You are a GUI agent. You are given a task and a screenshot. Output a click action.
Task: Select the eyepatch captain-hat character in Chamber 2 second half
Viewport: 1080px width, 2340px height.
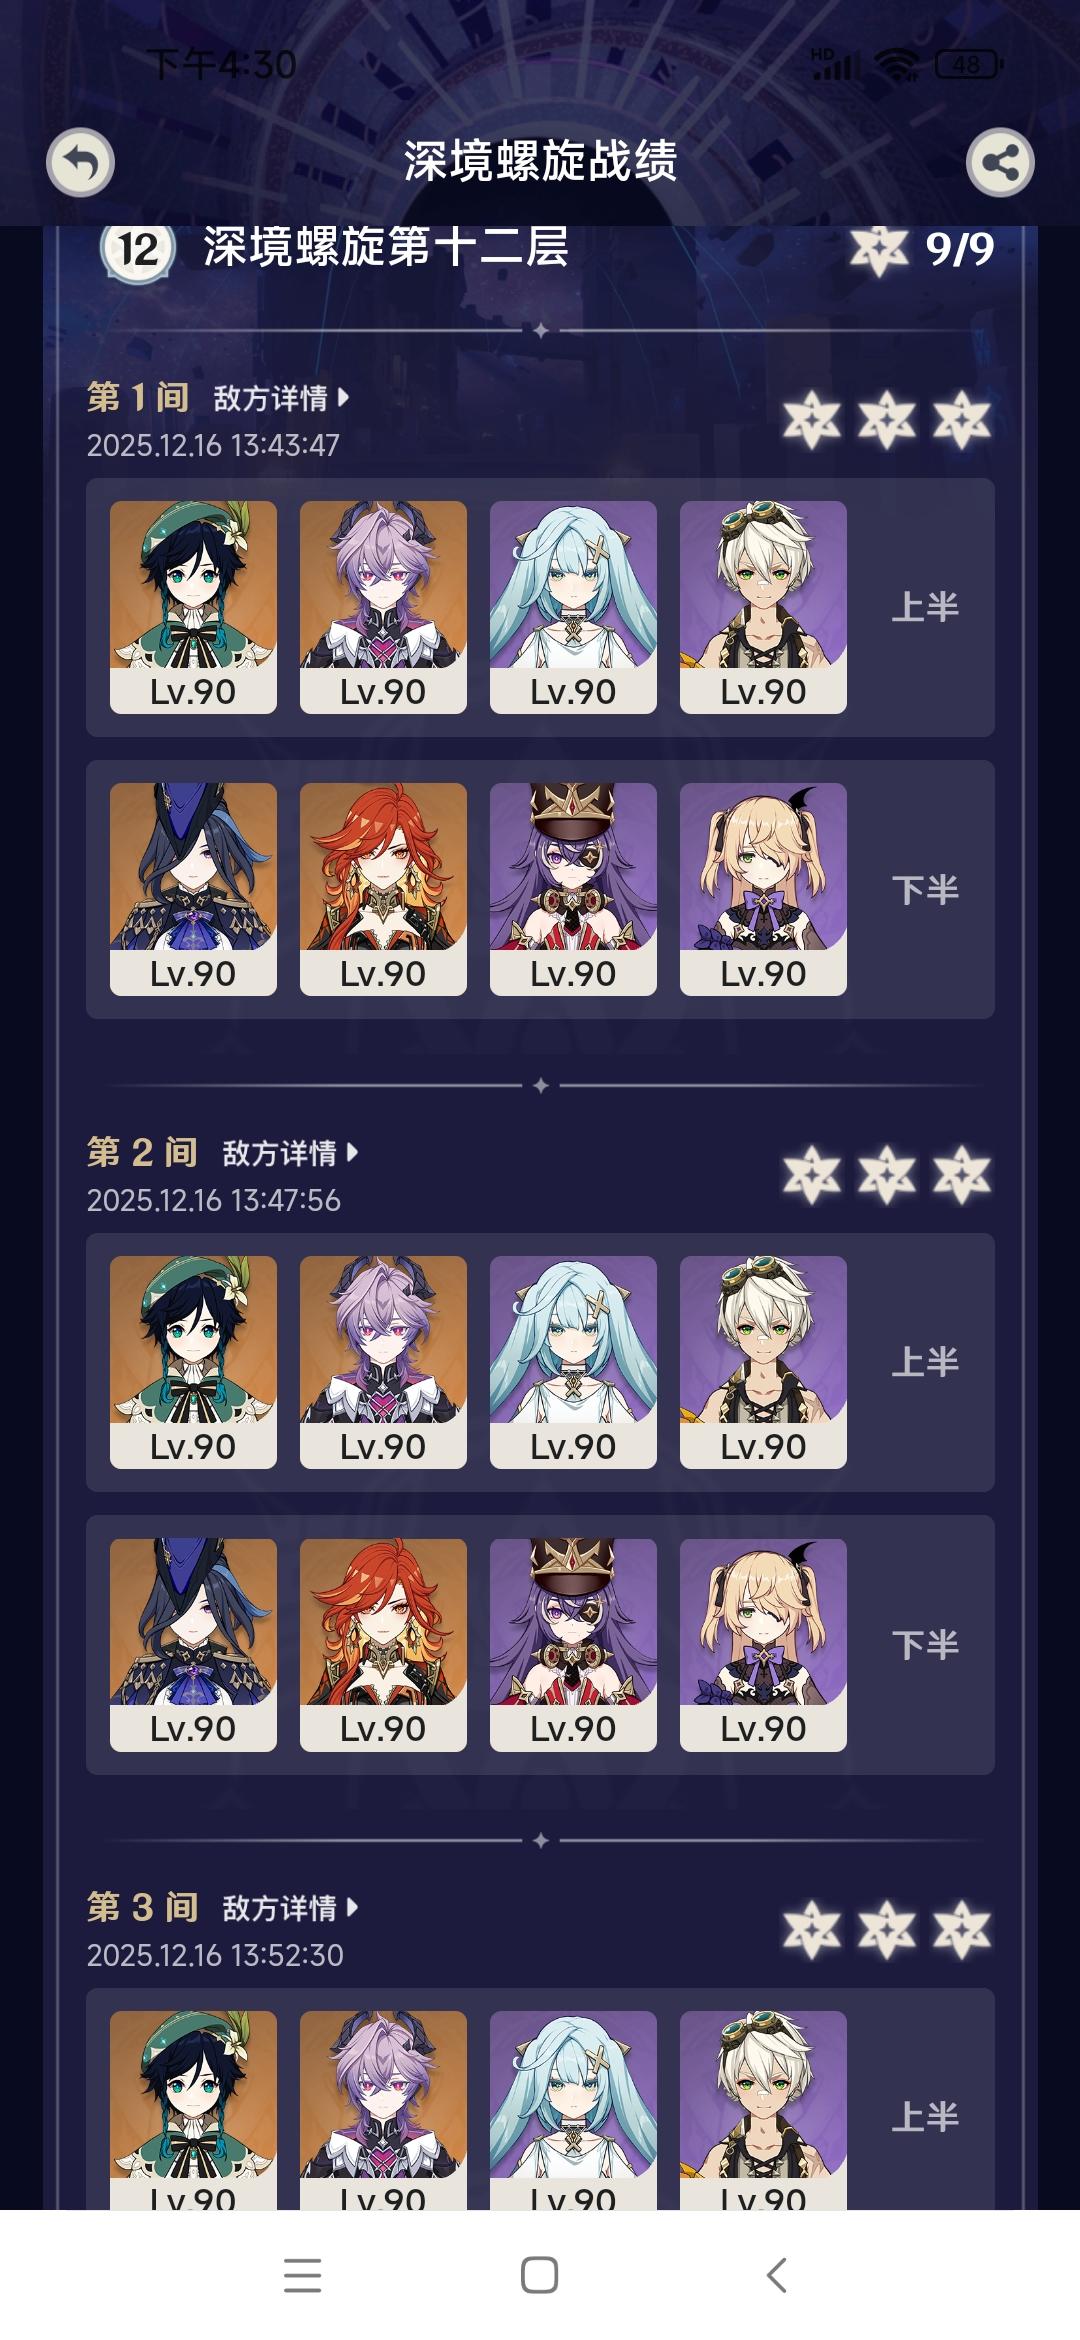(x=573, y=1644)
